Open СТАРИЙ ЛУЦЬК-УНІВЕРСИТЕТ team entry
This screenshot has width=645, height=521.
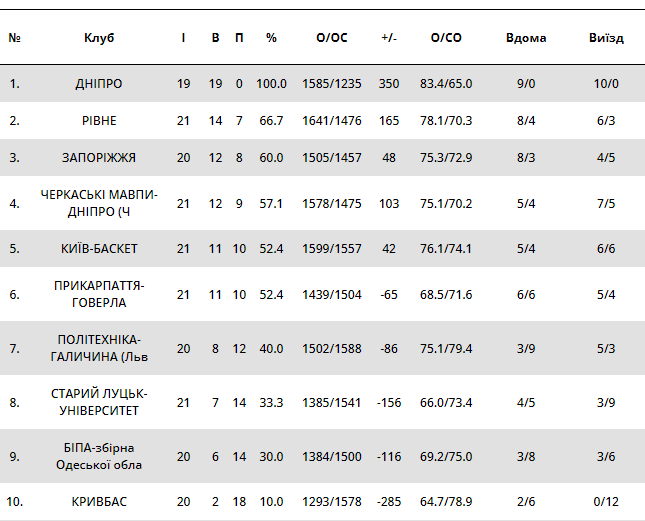(x=99, y=402)
